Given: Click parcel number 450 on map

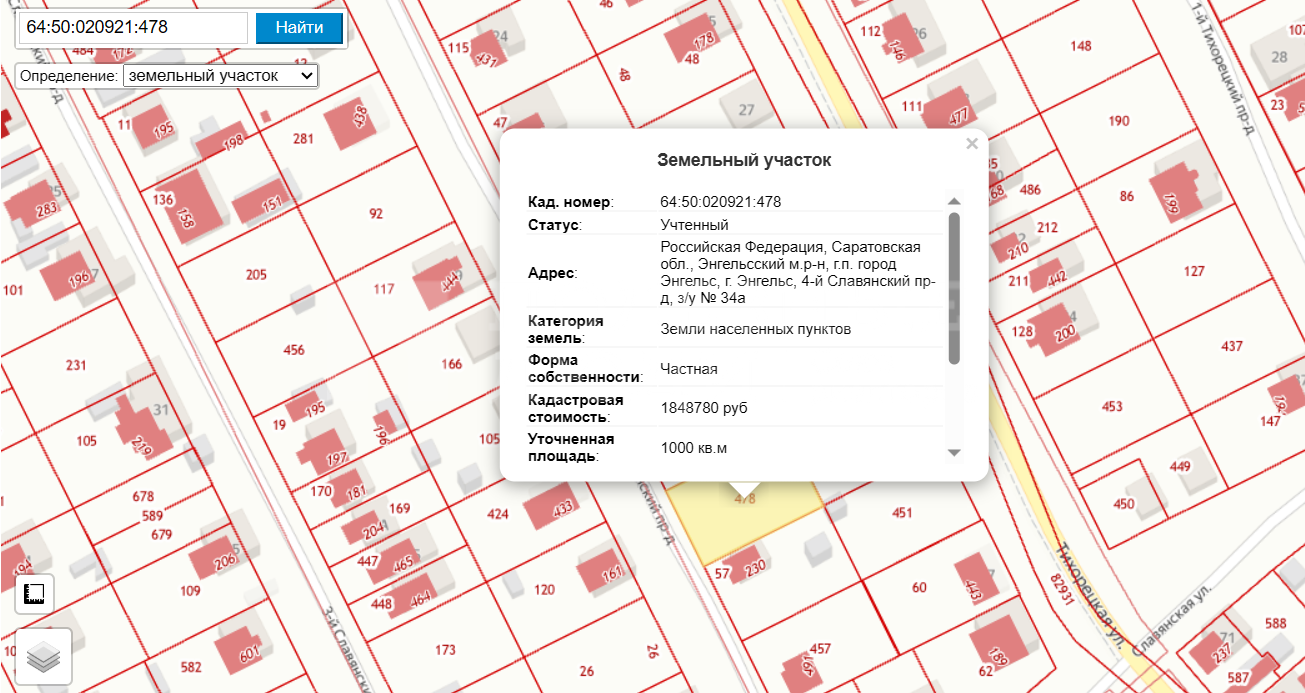Looking at the screenshot, I should [1124, 504].
